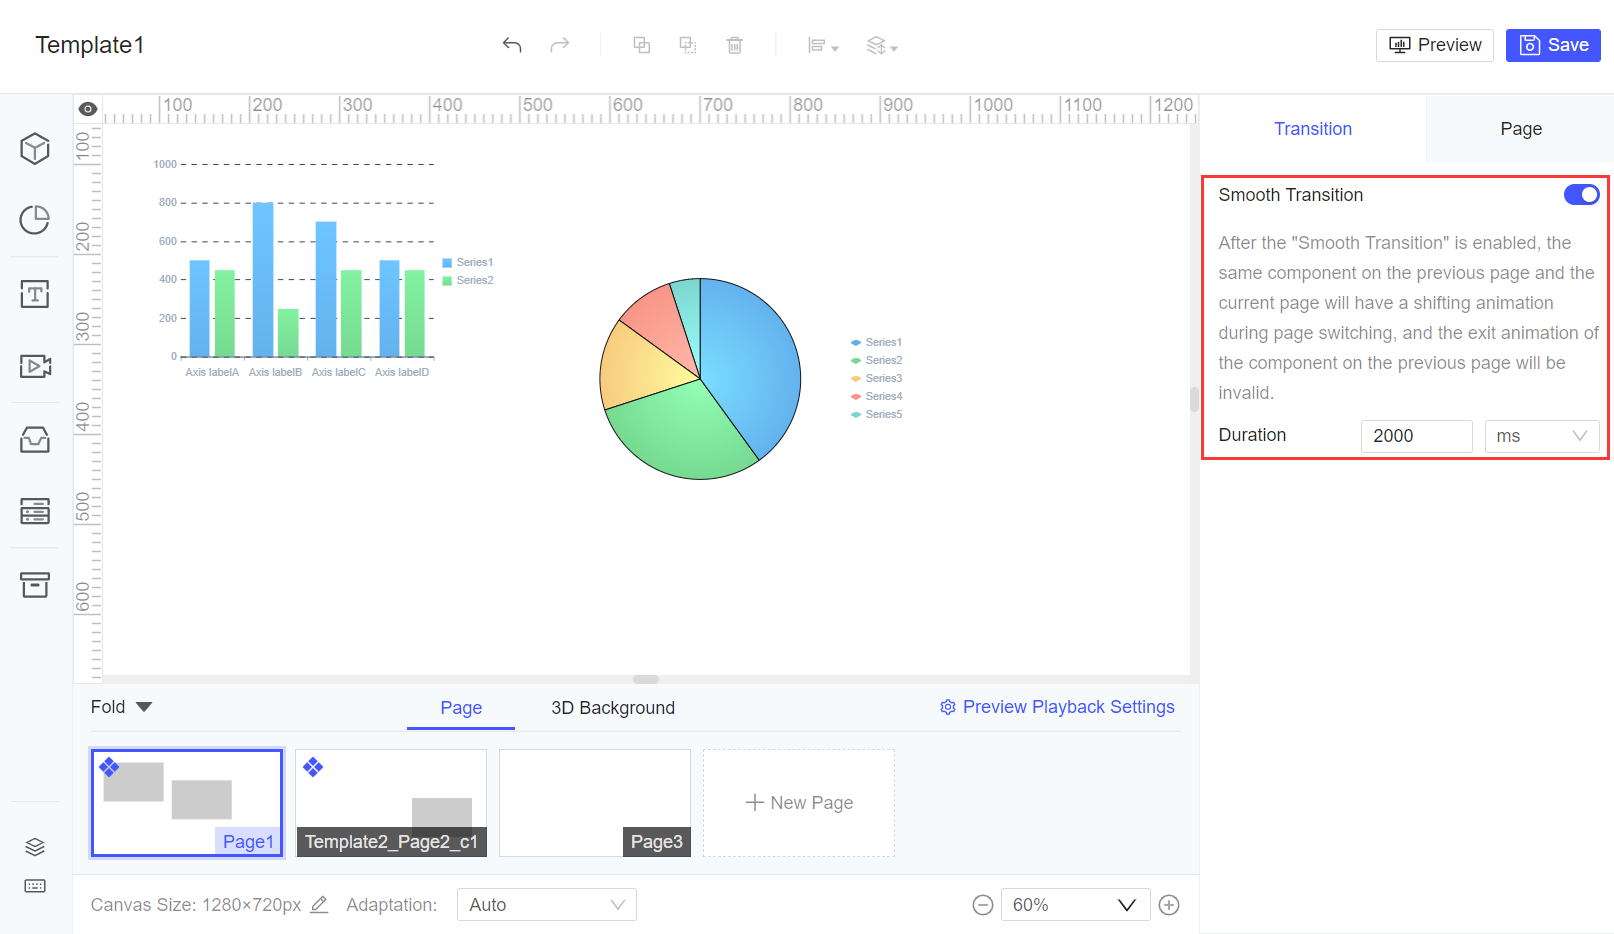
Task: Expand the Adaptation dropdown set to Auto
Action: [546, 904]
